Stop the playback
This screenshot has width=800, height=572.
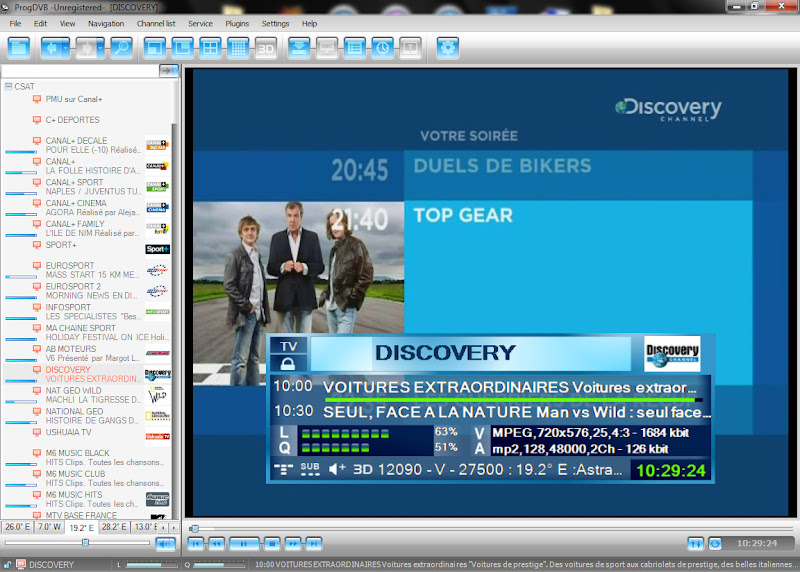coord(272,544)
